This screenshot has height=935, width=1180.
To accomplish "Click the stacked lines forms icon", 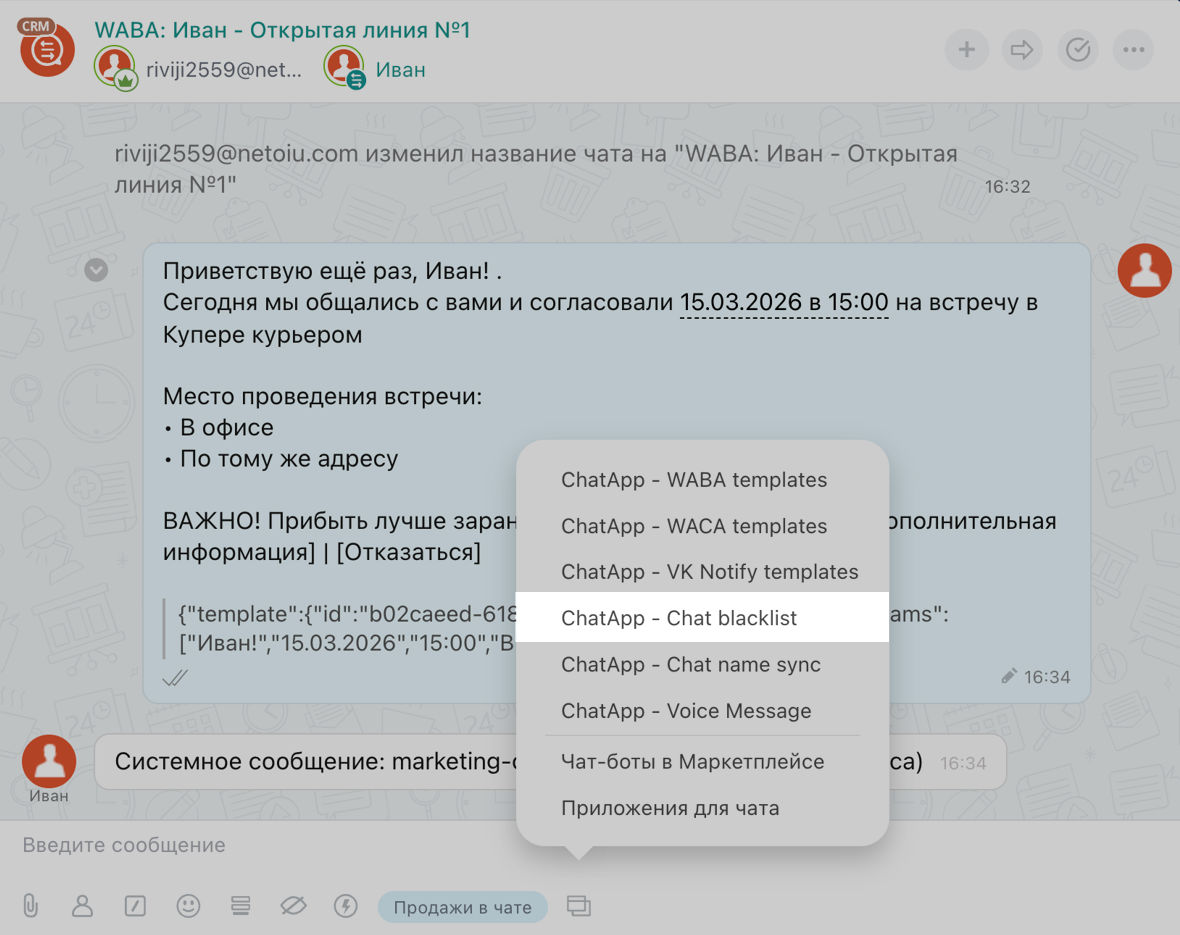I will pos(240,906).
